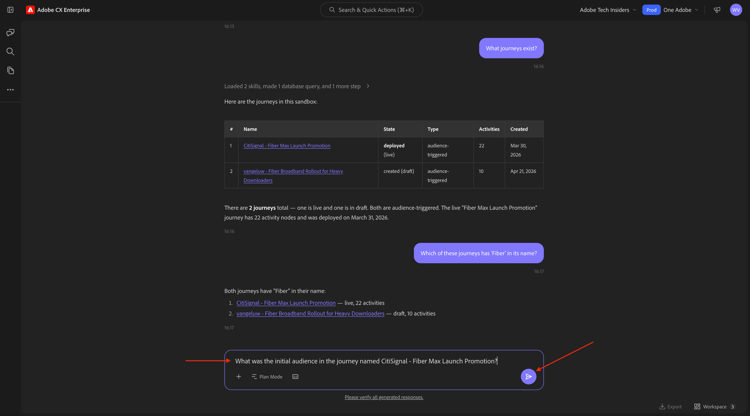Click the plus attachment icon
The height and width of the screenshot is (416, 750).
[238, 377]
